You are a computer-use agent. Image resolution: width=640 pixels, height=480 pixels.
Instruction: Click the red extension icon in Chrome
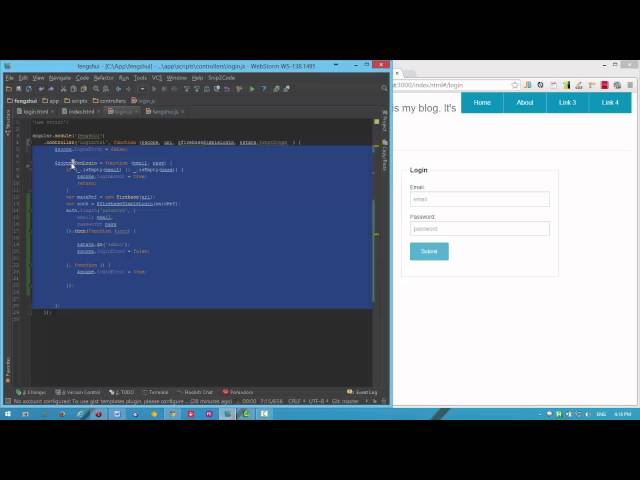tap(604, 85)
